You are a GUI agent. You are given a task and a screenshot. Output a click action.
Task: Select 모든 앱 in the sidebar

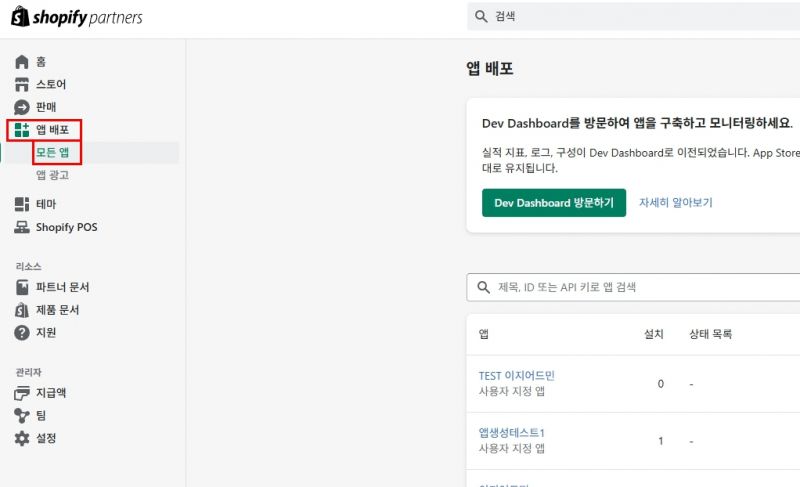(52, 153)
